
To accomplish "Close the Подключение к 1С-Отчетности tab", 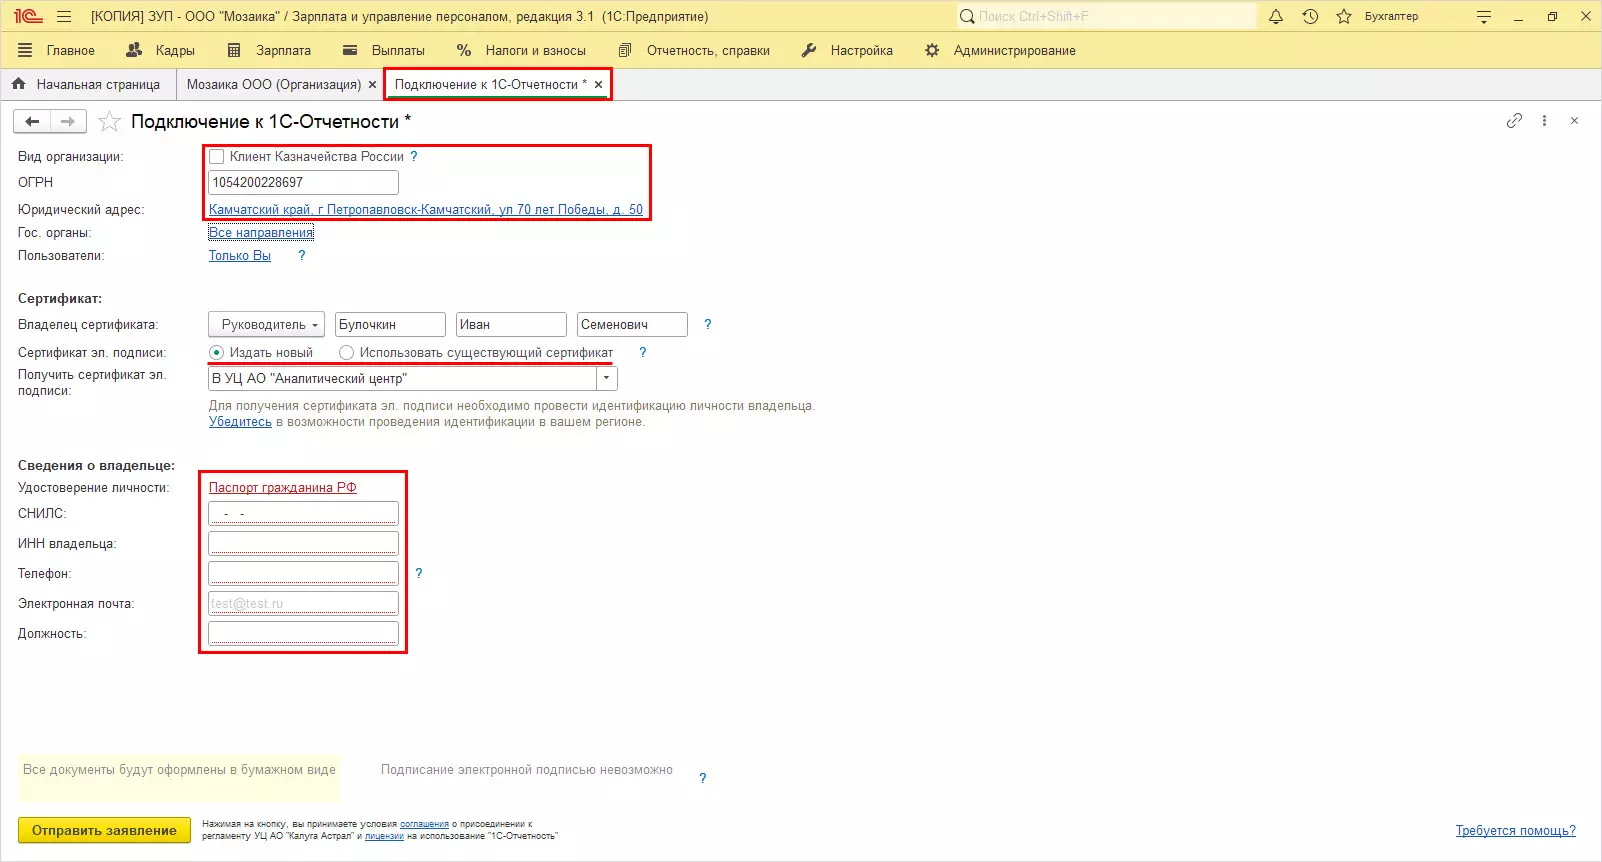I will pyautogui.click(x=598, y=85).
